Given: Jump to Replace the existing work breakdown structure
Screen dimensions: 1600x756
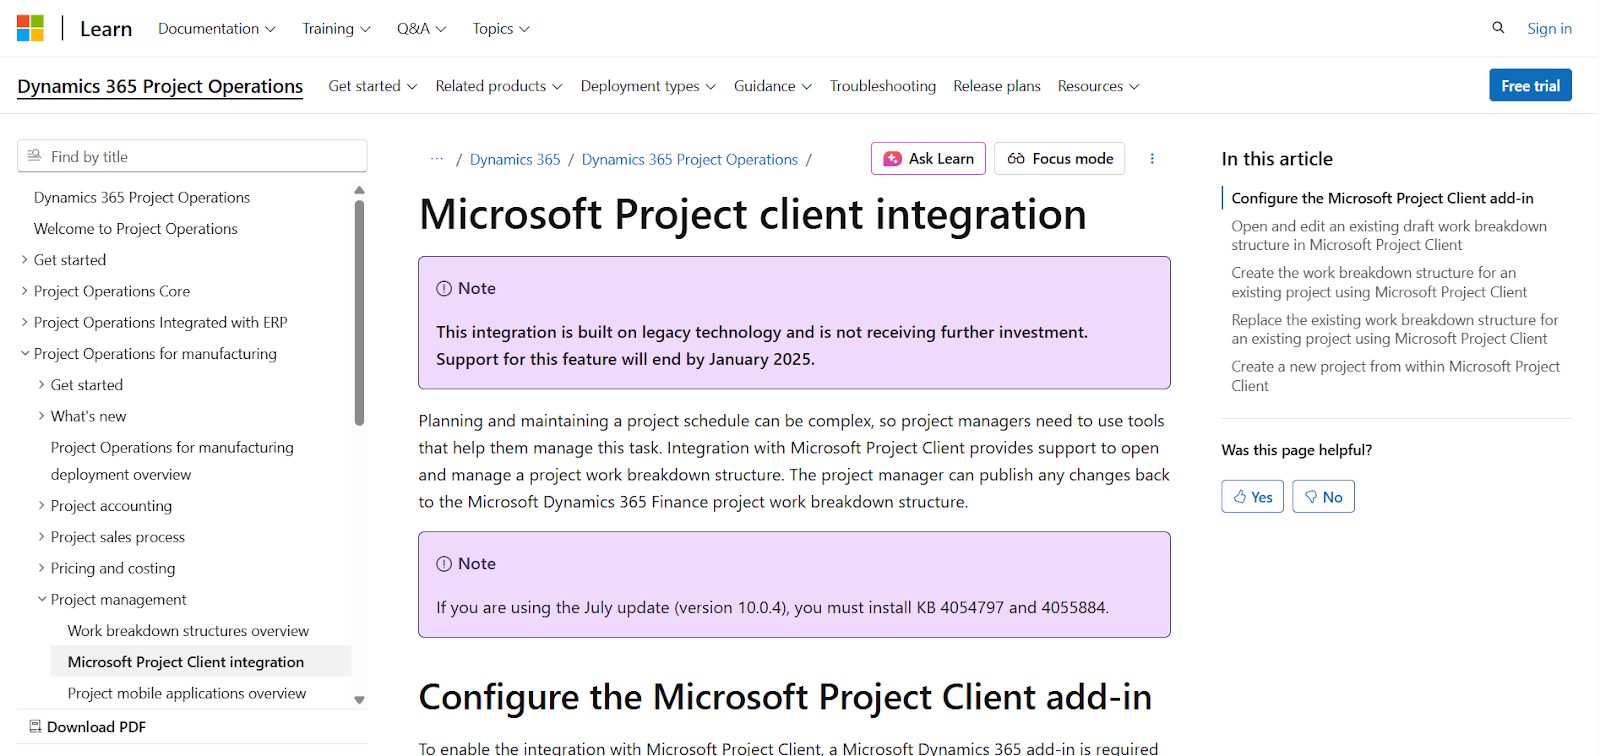Looking at the screenshot, I should coord(1395,330).
